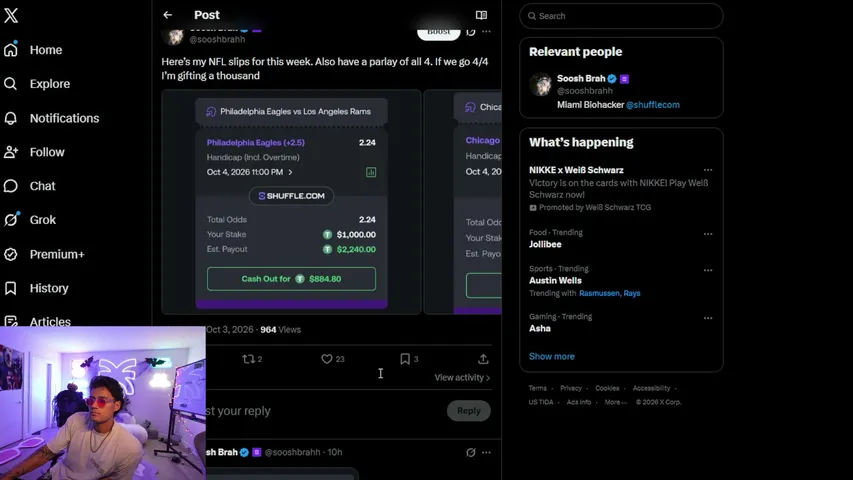The height and width of the screenshot is (480, 853).
Task: Click the Boost button
Action: 438,33
